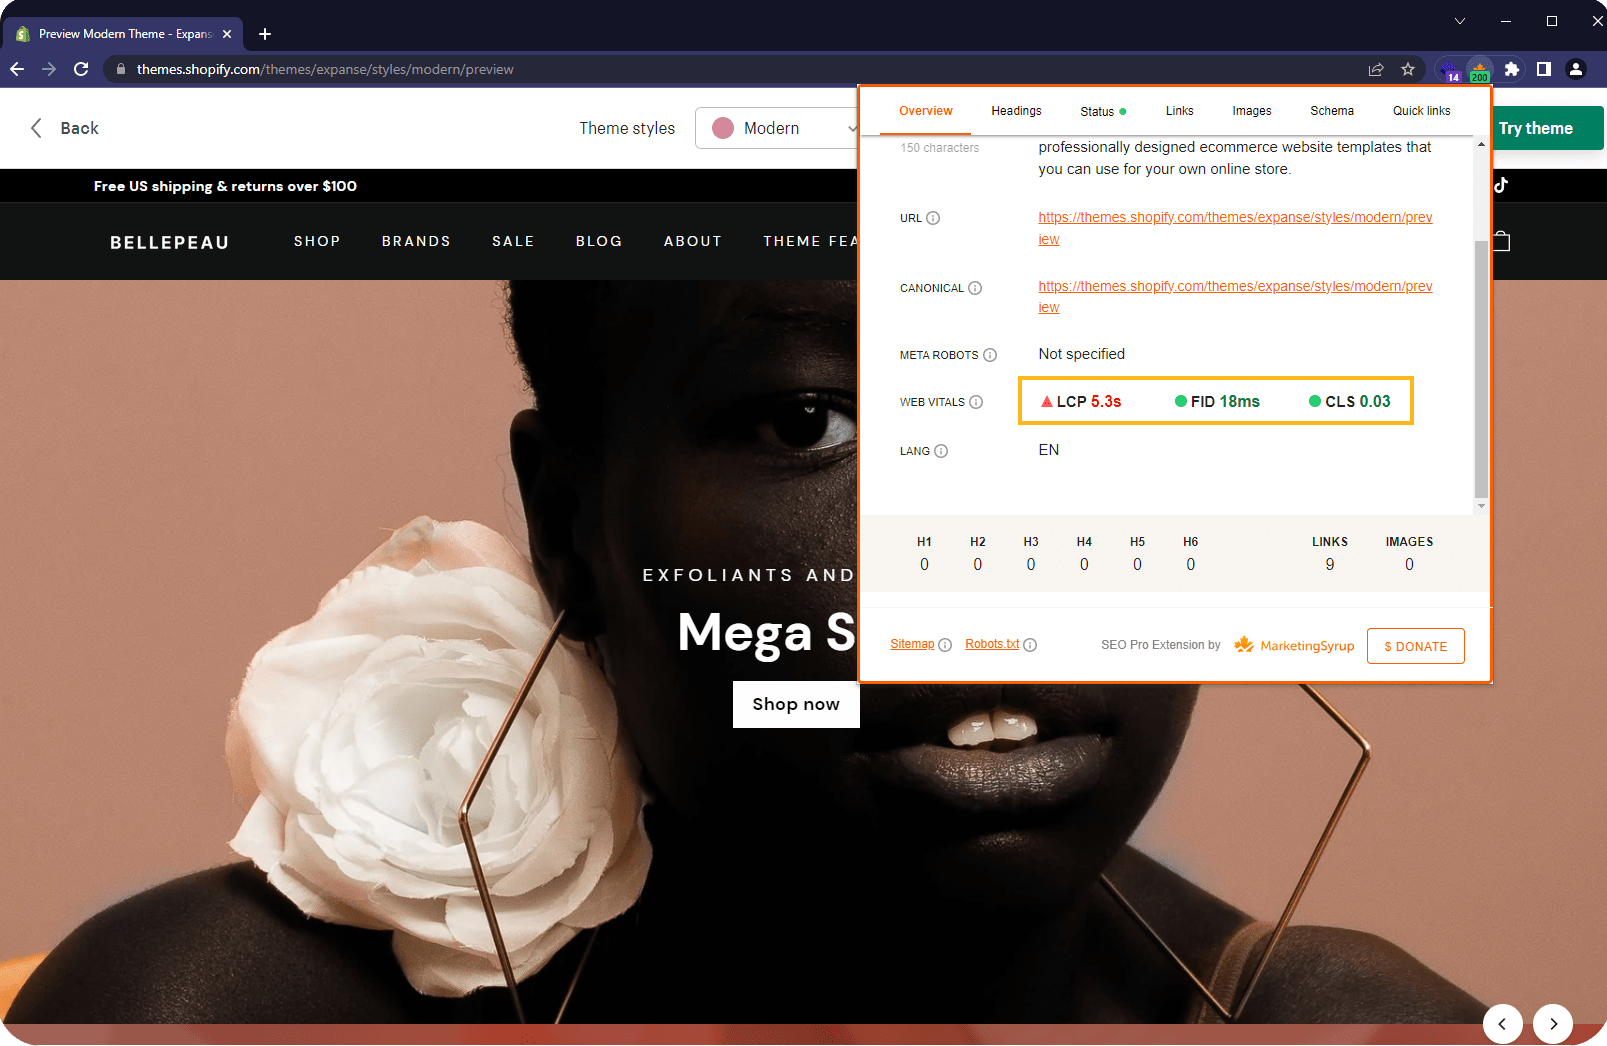The width and height of the screenshot is (1607, 1046).
Task: Open MarketingSyrup link
Action: click(1294, 645)
